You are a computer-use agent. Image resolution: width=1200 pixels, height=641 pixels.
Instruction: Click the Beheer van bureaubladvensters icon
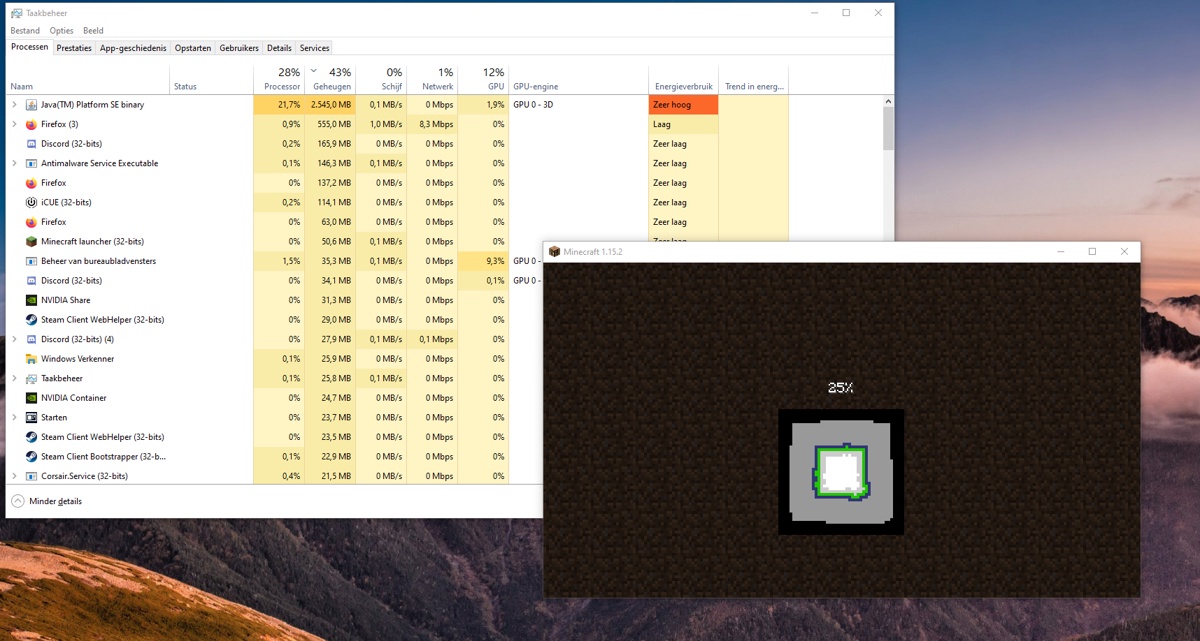(31, 261)
